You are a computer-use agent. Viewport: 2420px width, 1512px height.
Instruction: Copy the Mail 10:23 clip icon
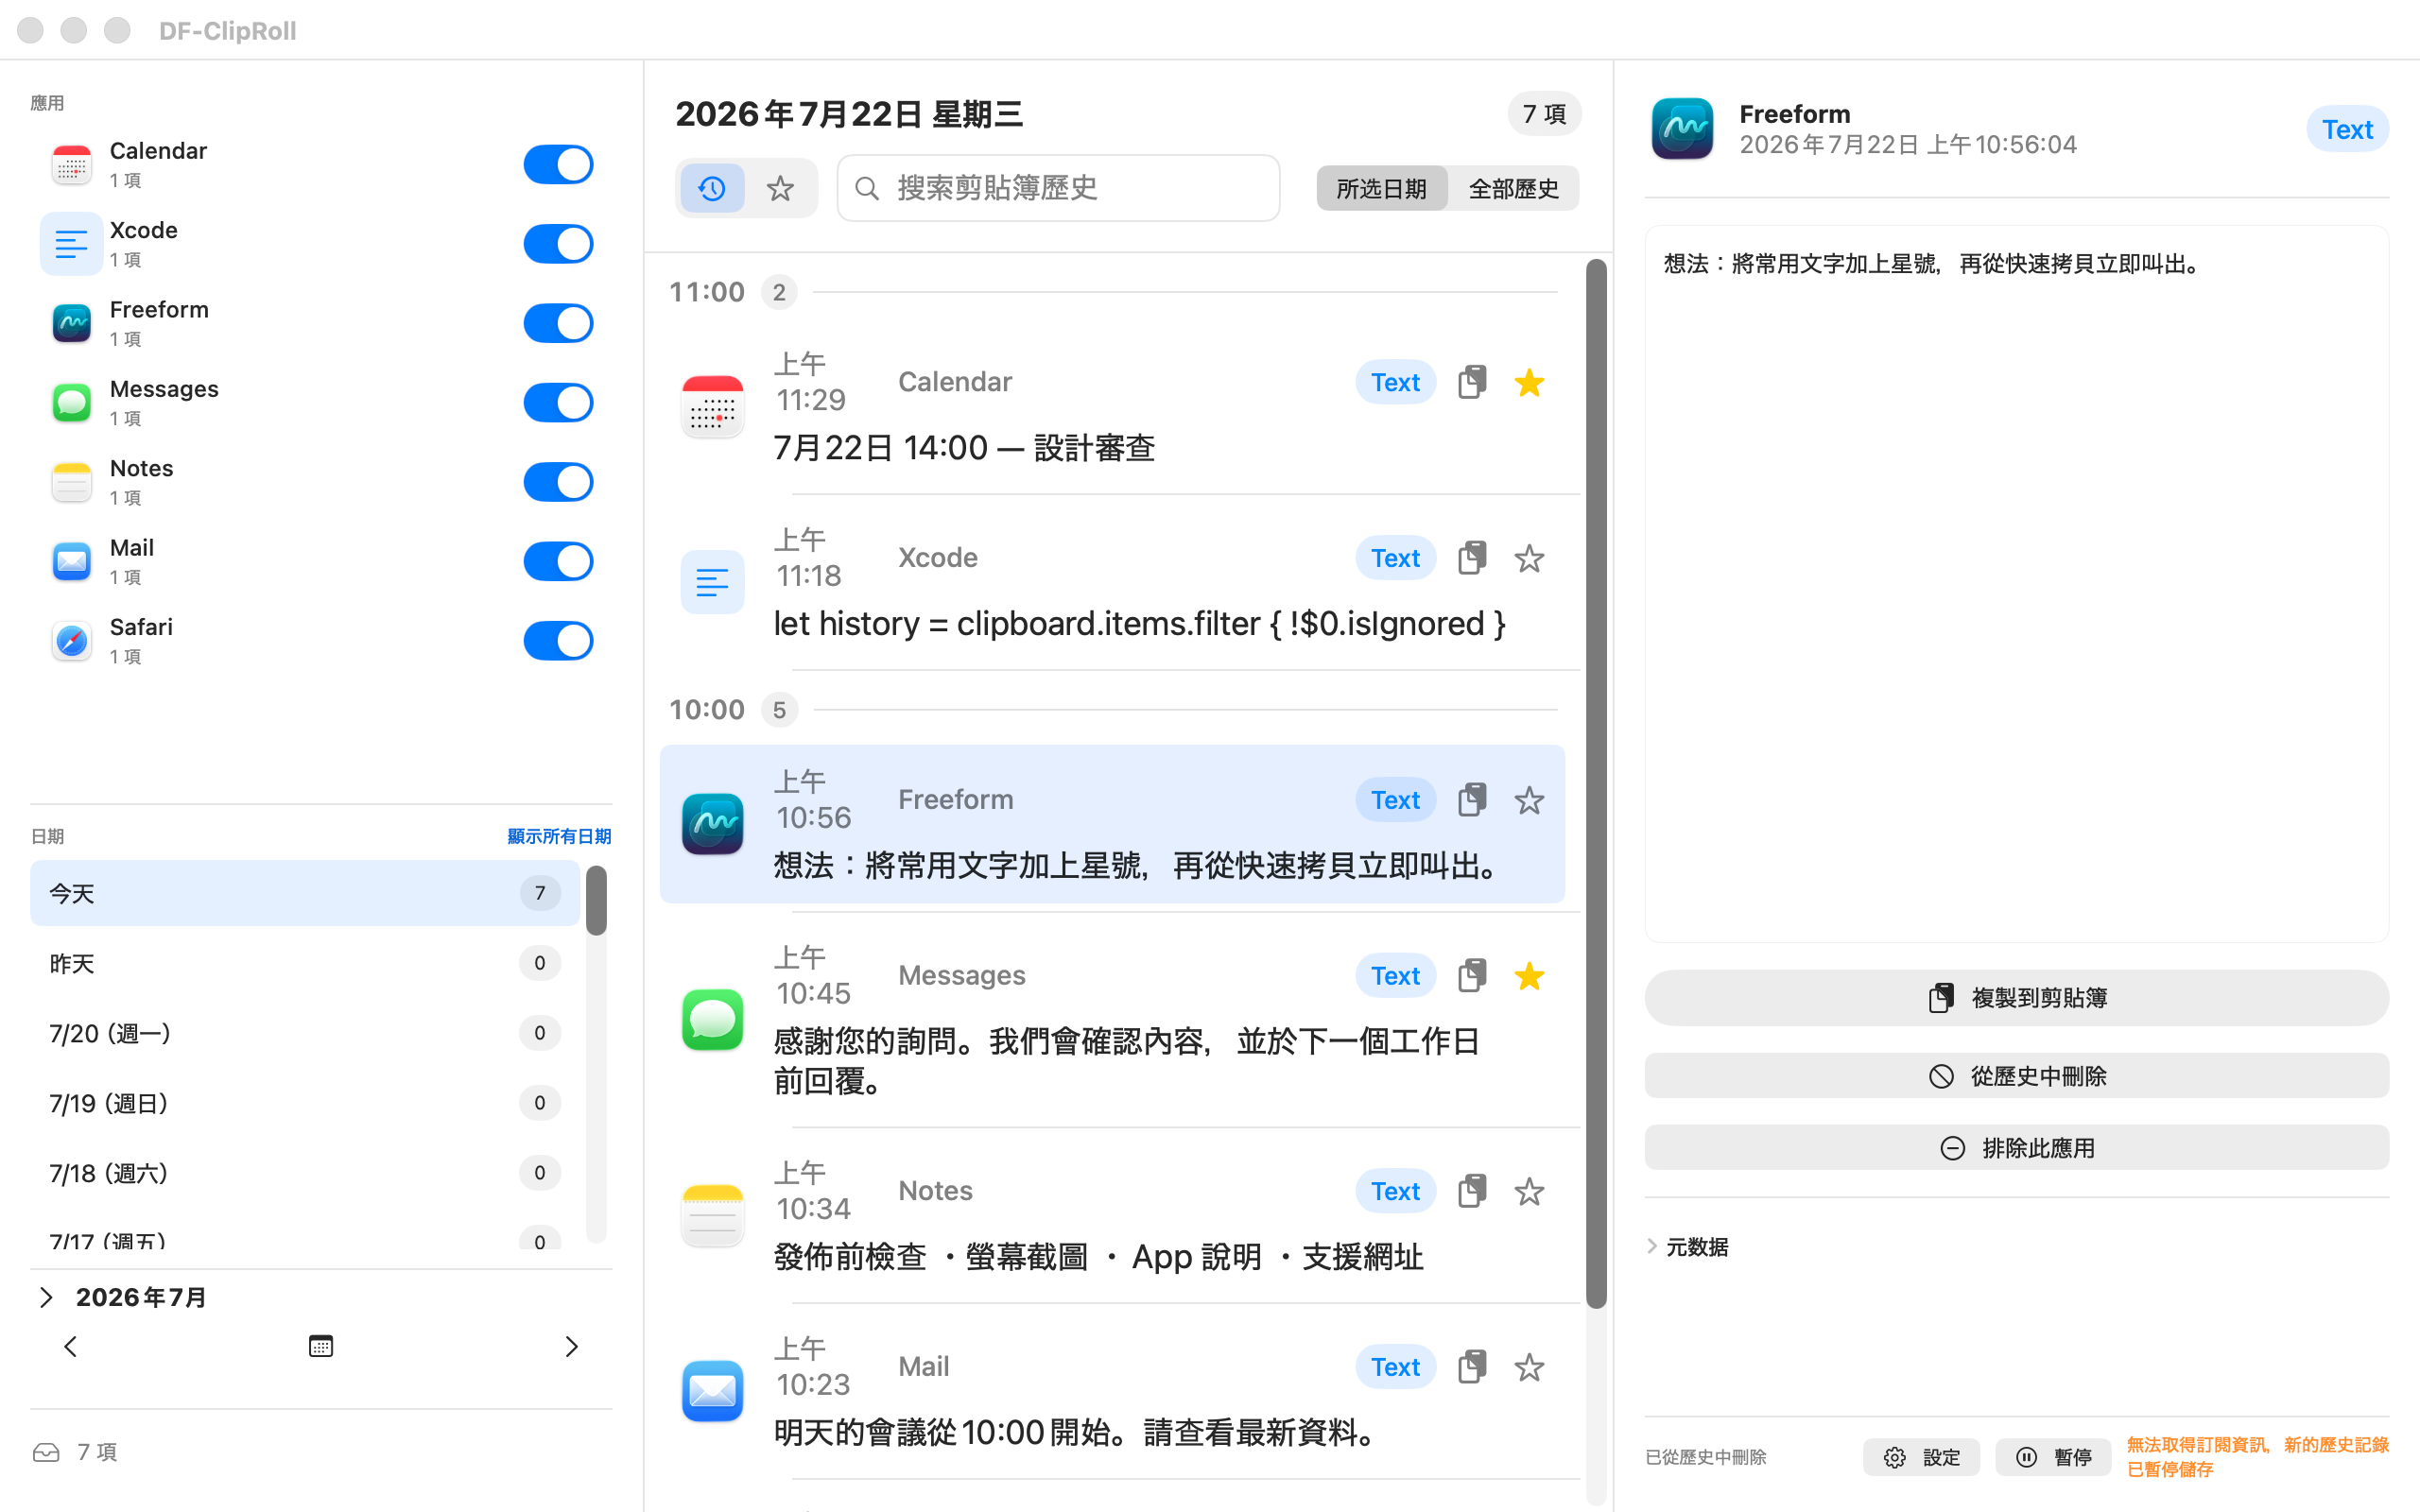pos(1471,1367)
